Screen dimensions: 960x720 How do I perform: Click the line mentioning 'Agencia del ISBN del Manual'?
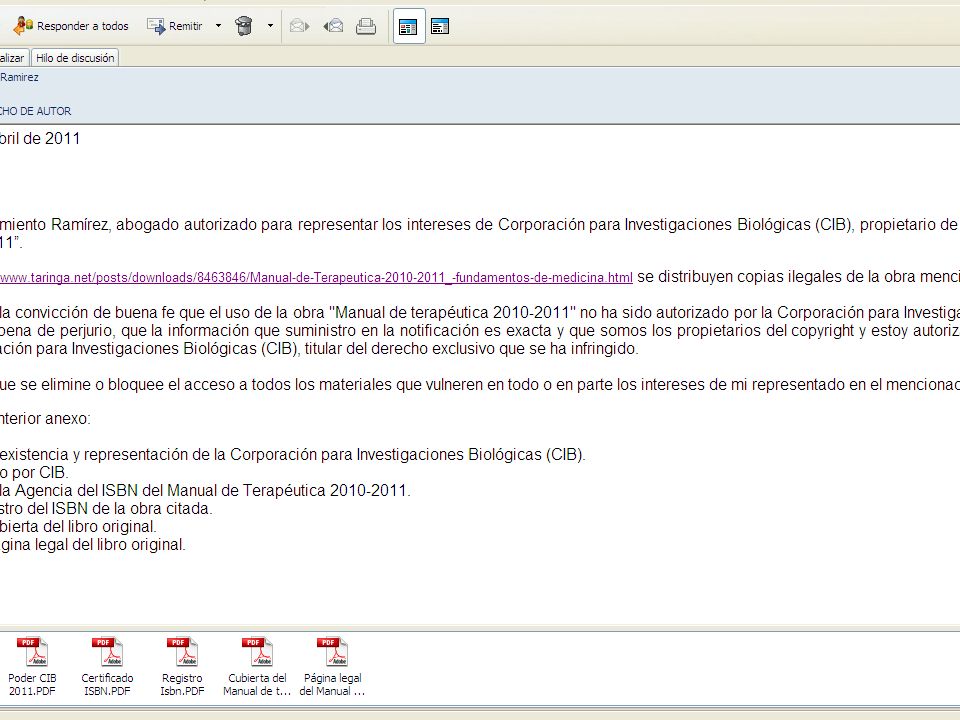coord(205,490)
